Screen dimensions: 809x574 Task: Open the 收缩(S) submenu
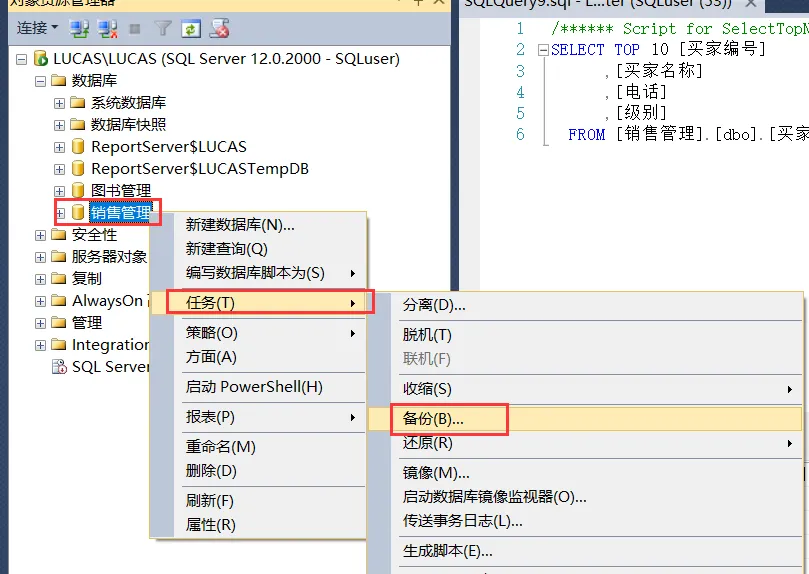coord(585,389)
